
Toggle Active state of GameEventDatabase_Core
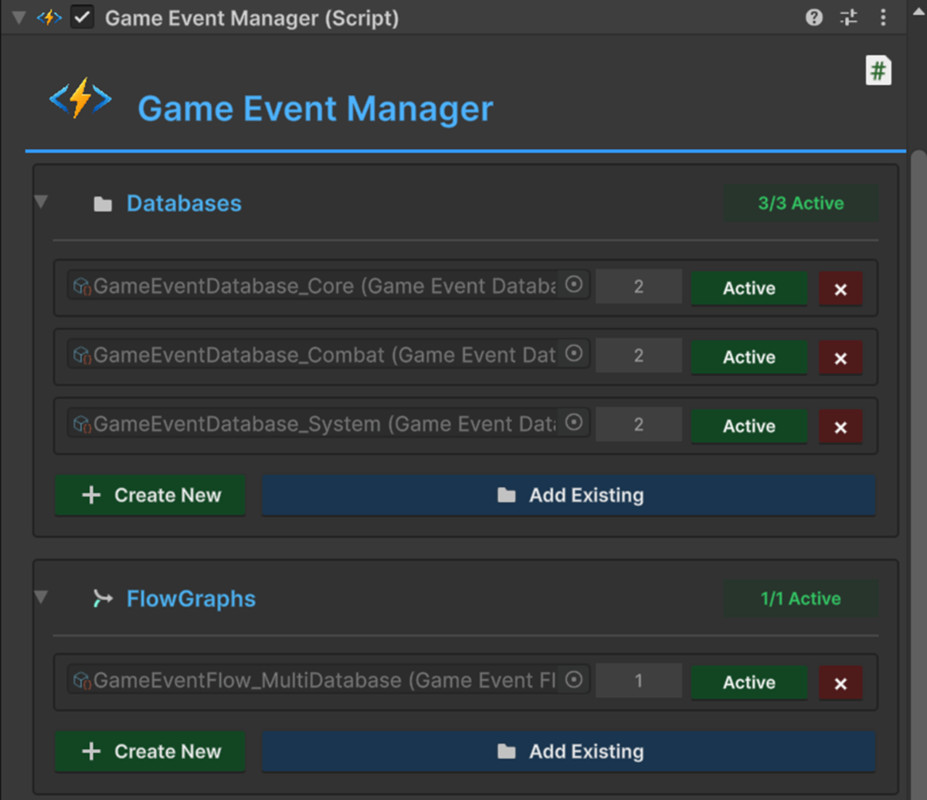coord(748,288)
